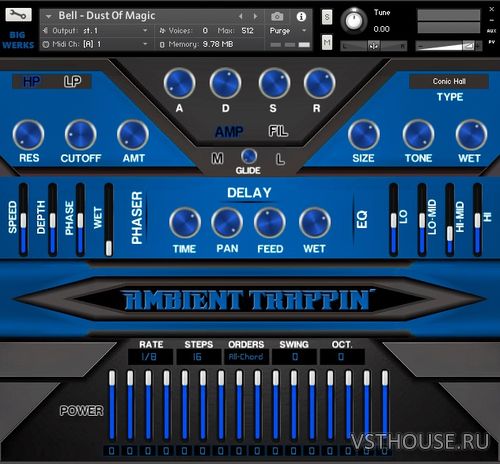500x464 pixels.
Task: Toggle the Mute M button in header
Action: 327,42
